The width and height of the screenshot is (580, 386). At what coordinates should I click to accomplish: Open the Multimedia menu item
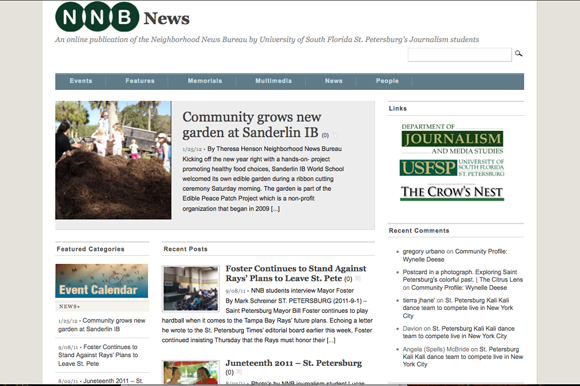(x=273, y=81)
